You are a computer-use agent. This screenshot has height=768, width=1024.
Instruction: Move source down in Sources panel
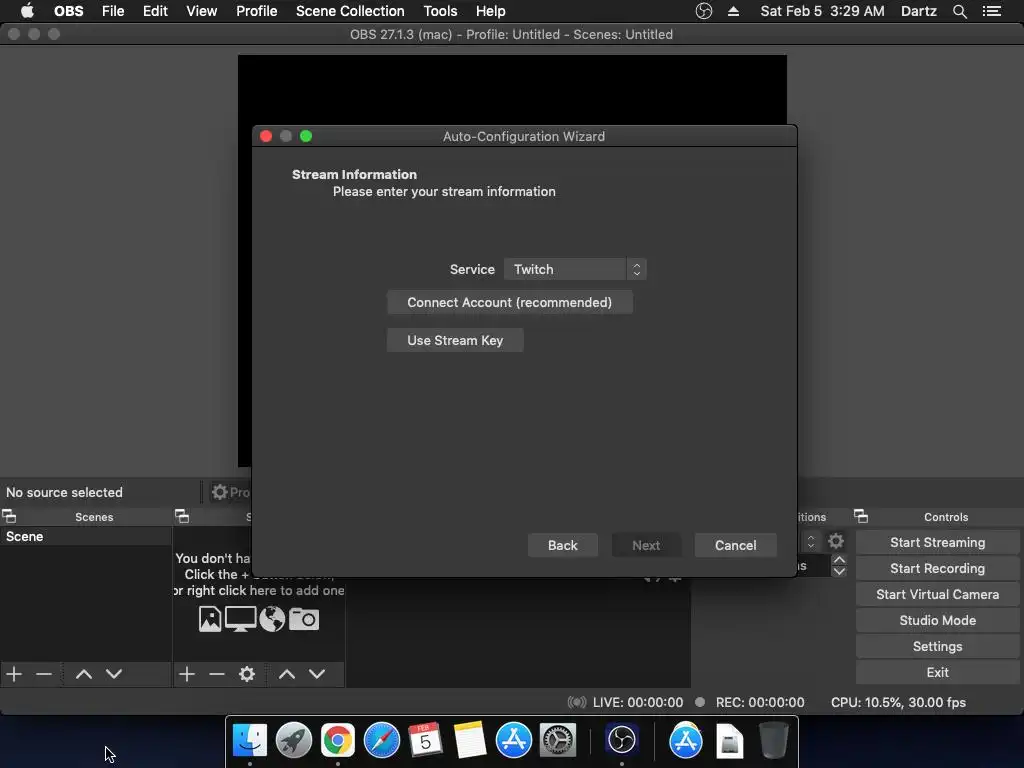pos(317,674)
